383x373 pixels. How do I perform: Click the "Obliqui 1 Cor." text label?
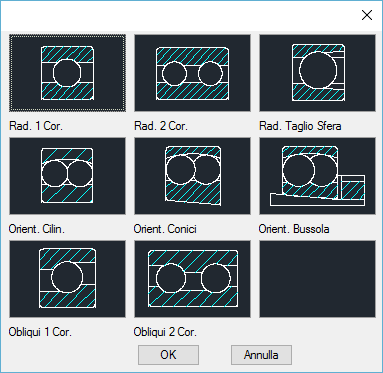tap(40, 332)
